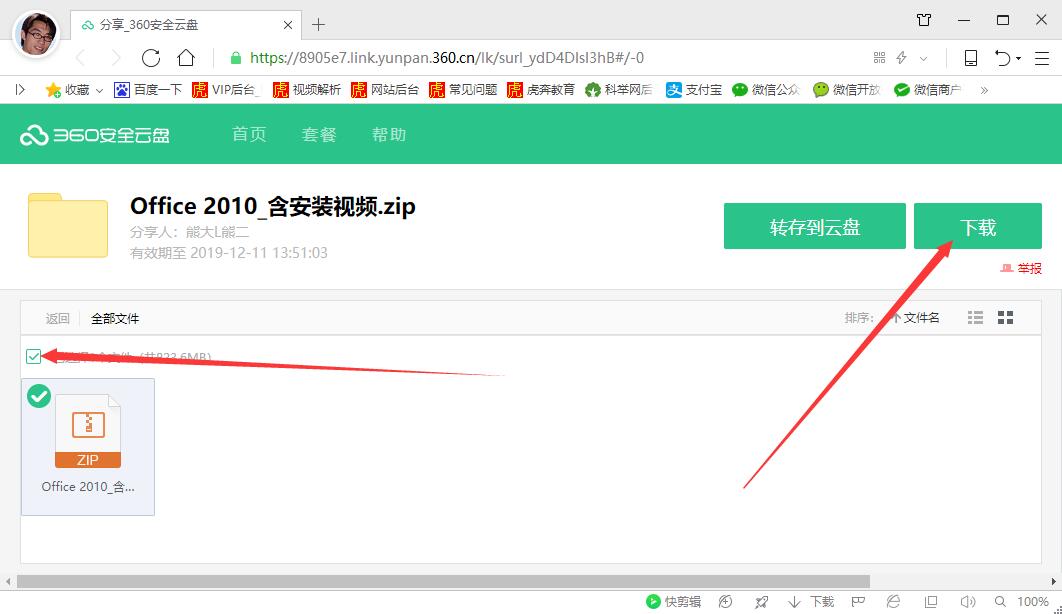Expand the 收藏 dropdown arrow
Viewport: 1062px width, 614px height.
pos(99,90)
